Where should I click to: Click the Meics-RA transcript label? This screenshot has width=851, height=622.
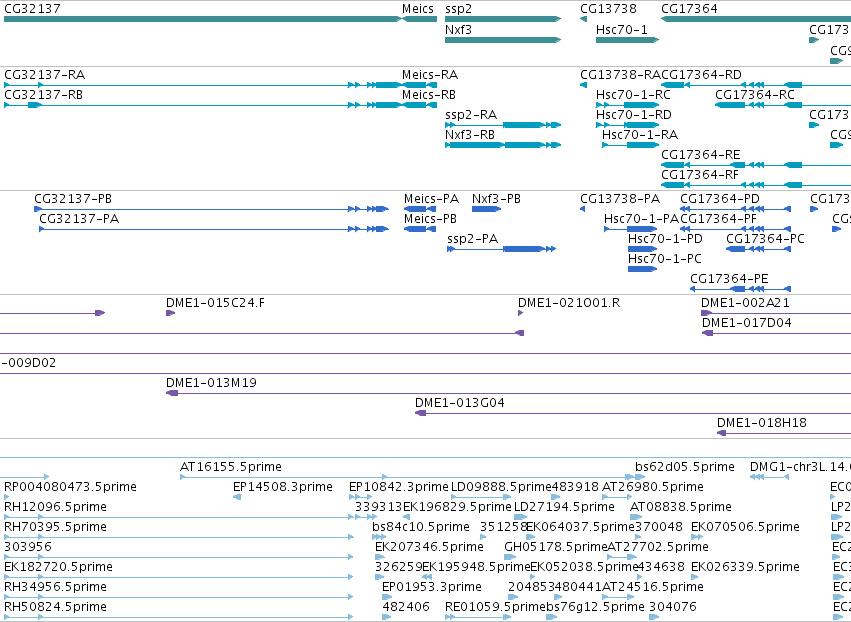(430, 74)
